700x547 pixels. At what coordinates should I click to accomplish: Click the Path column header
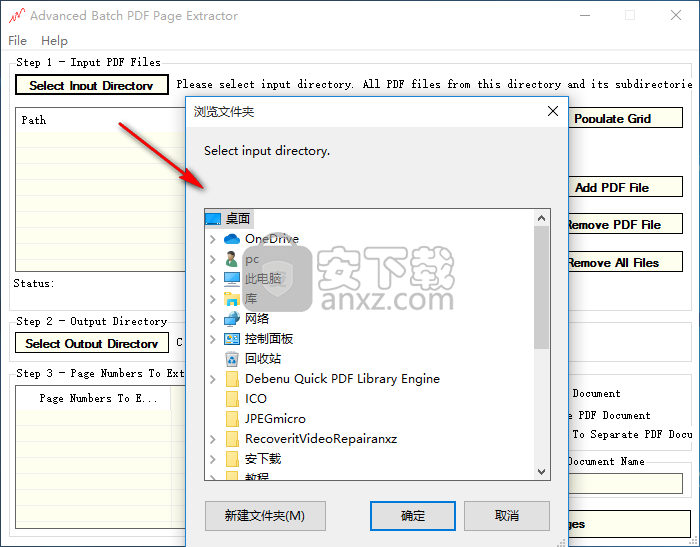coord(100,120)
